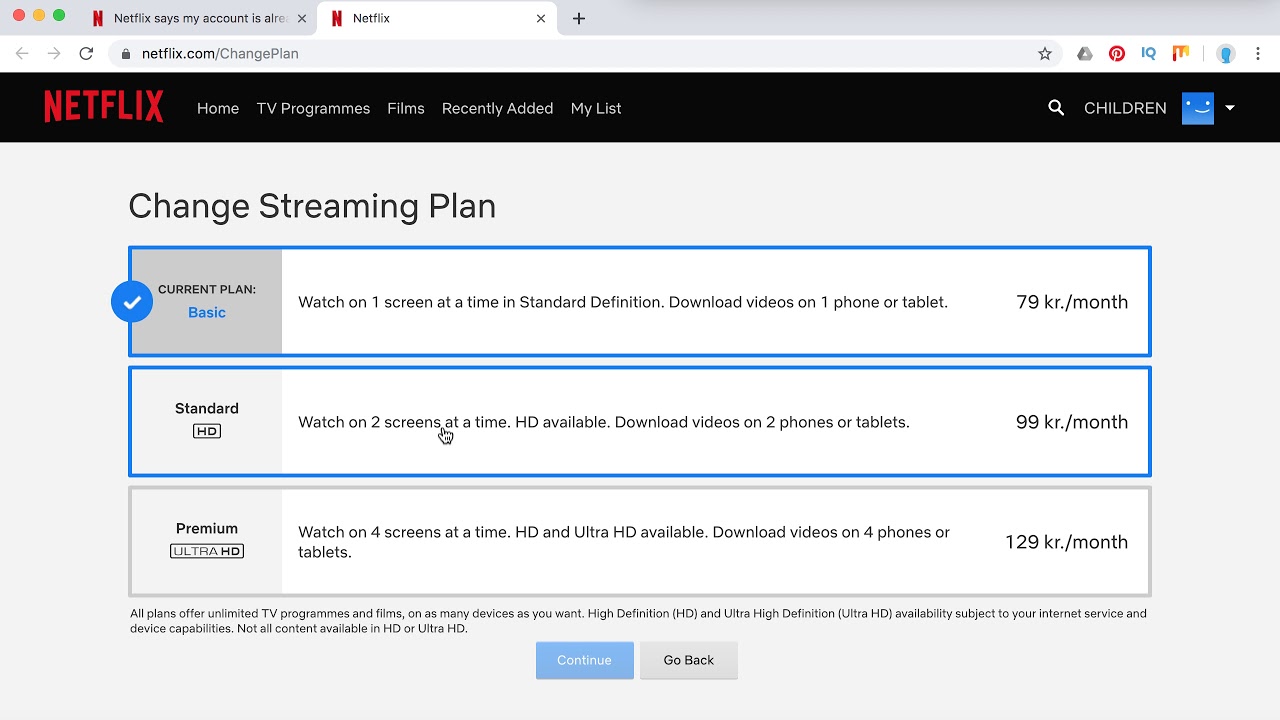The image size is (1280, 720).
Task: Switch to 'Netflix says my account' tab
Action: tap(198, 18)
